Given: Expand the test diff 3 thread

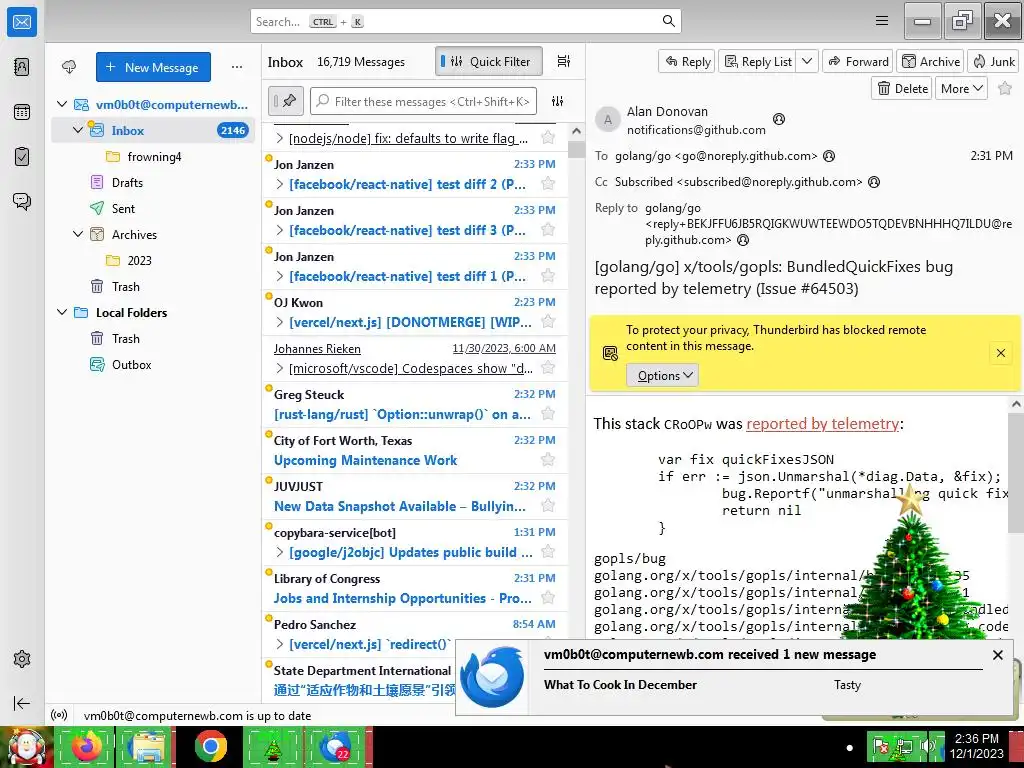Looking at the screenshot, I should (280, 230).
